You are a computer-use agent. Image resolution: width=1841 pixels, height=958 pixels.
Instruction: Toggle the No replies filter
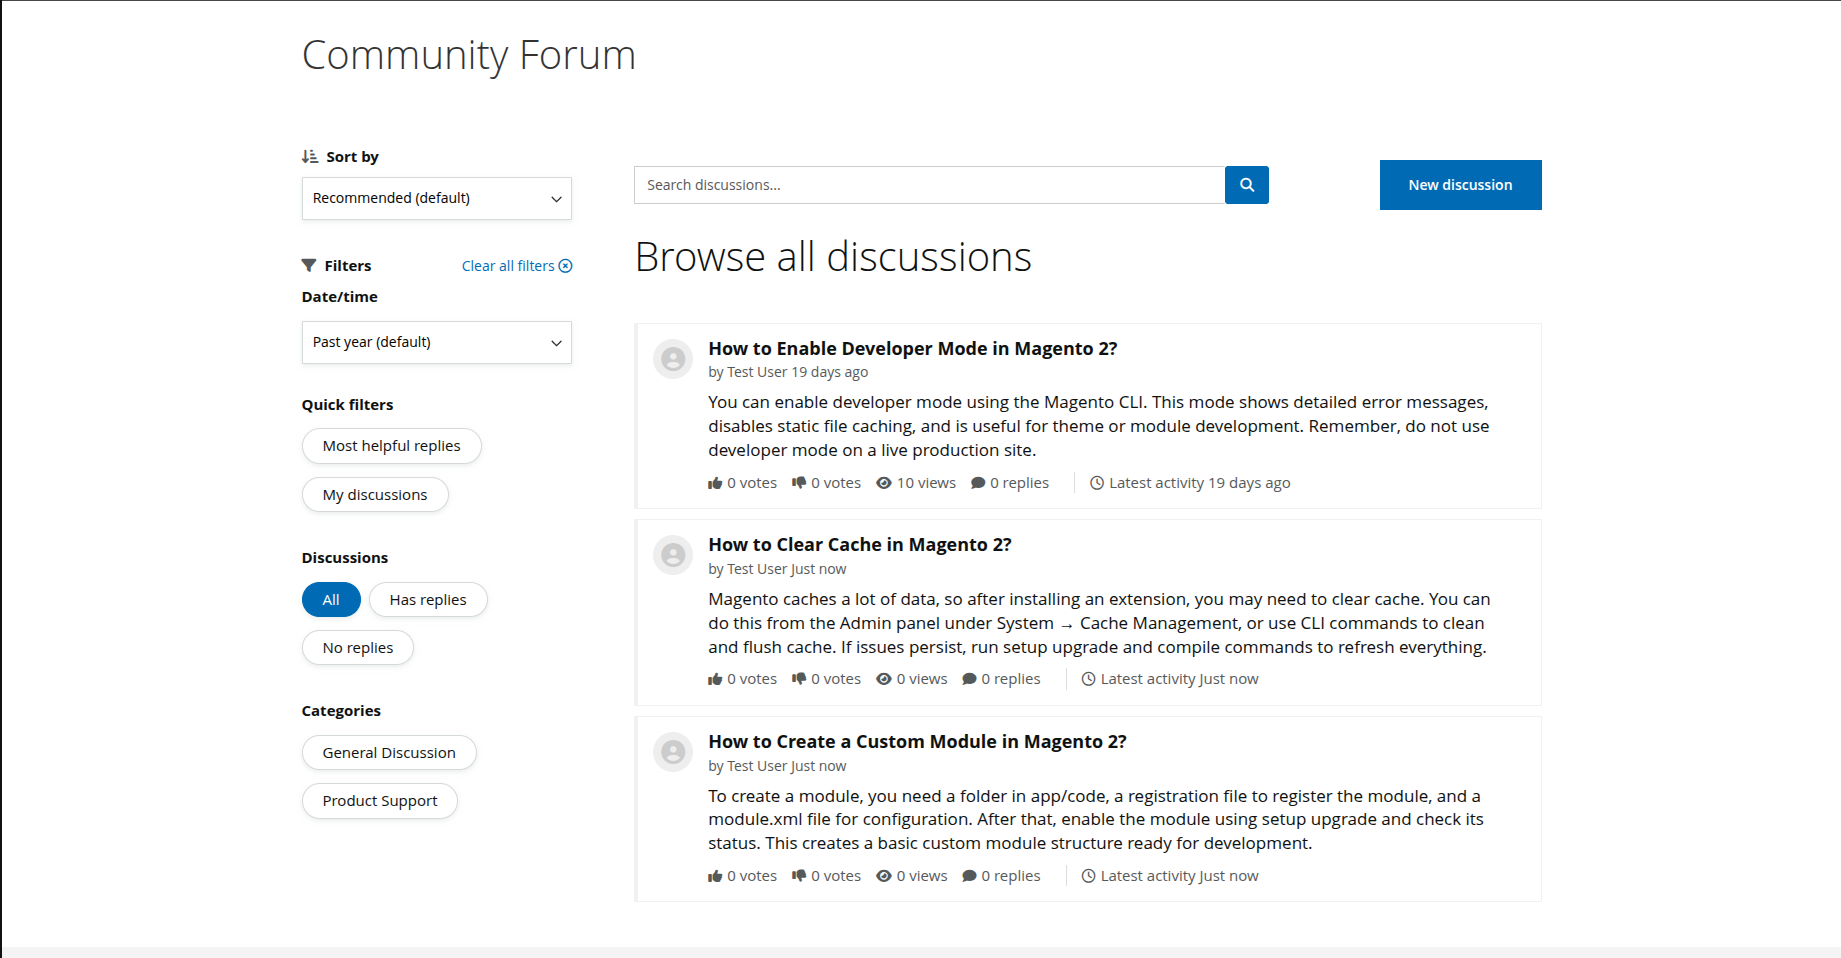click(358, 648)
